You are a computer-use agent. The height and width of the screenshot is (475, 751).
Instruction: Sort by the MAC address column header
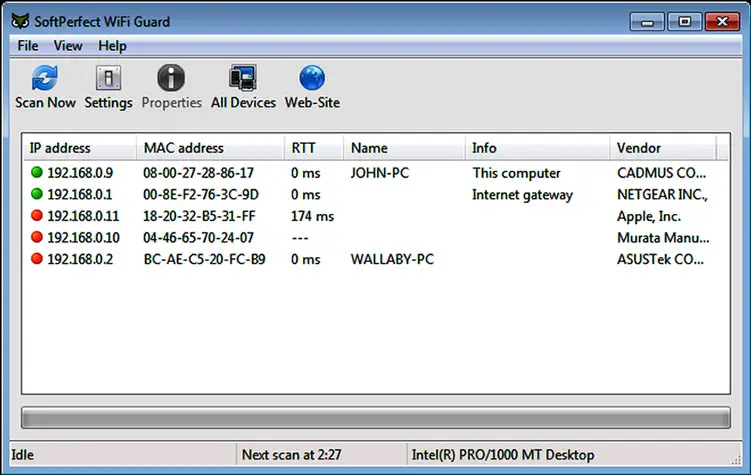(210, 148)
